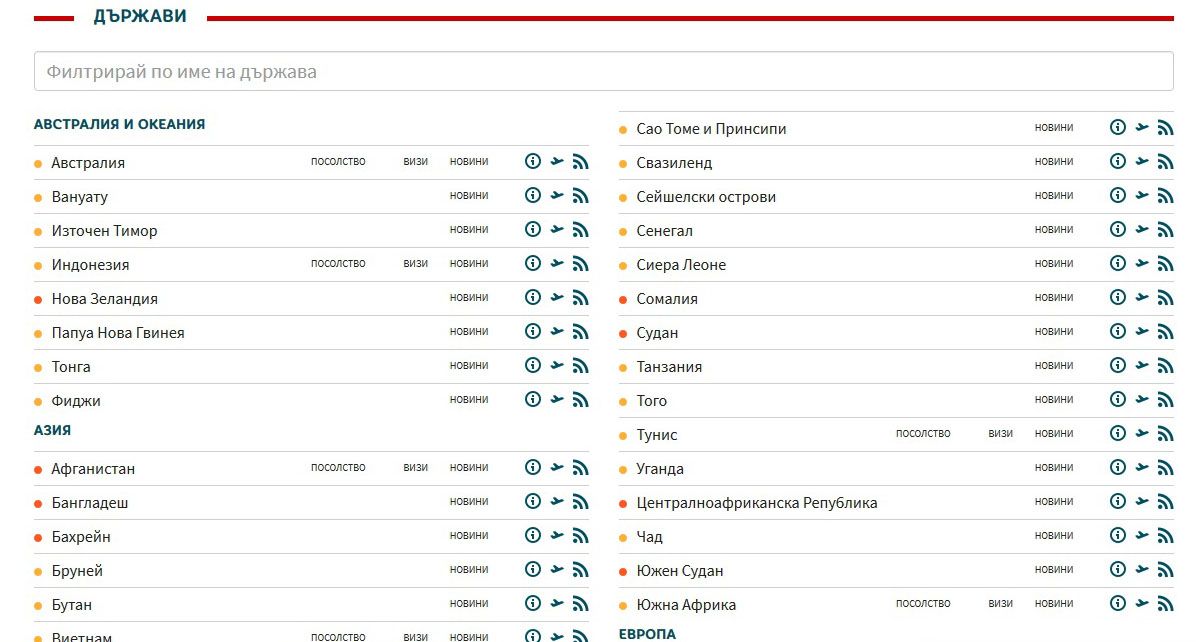Click the airplane icon for Тунис
Viewport: 1196px width, 642px height.
(x=1142, y=434)
